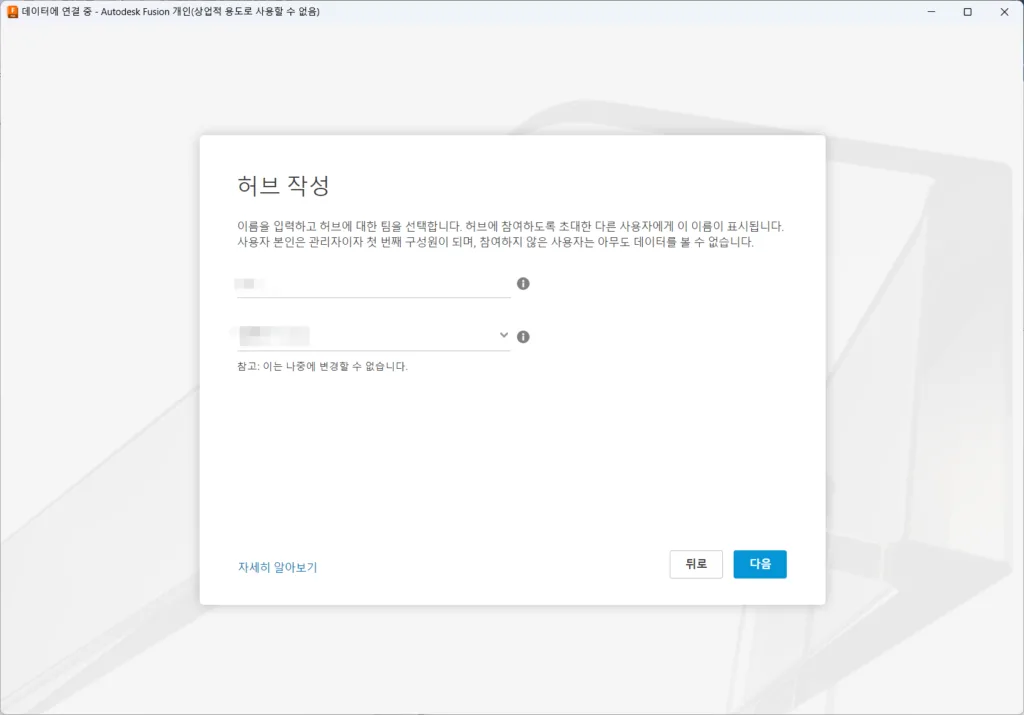Click the 뒤로 (Back) button

pyautogui.click(x=696, y=564)
